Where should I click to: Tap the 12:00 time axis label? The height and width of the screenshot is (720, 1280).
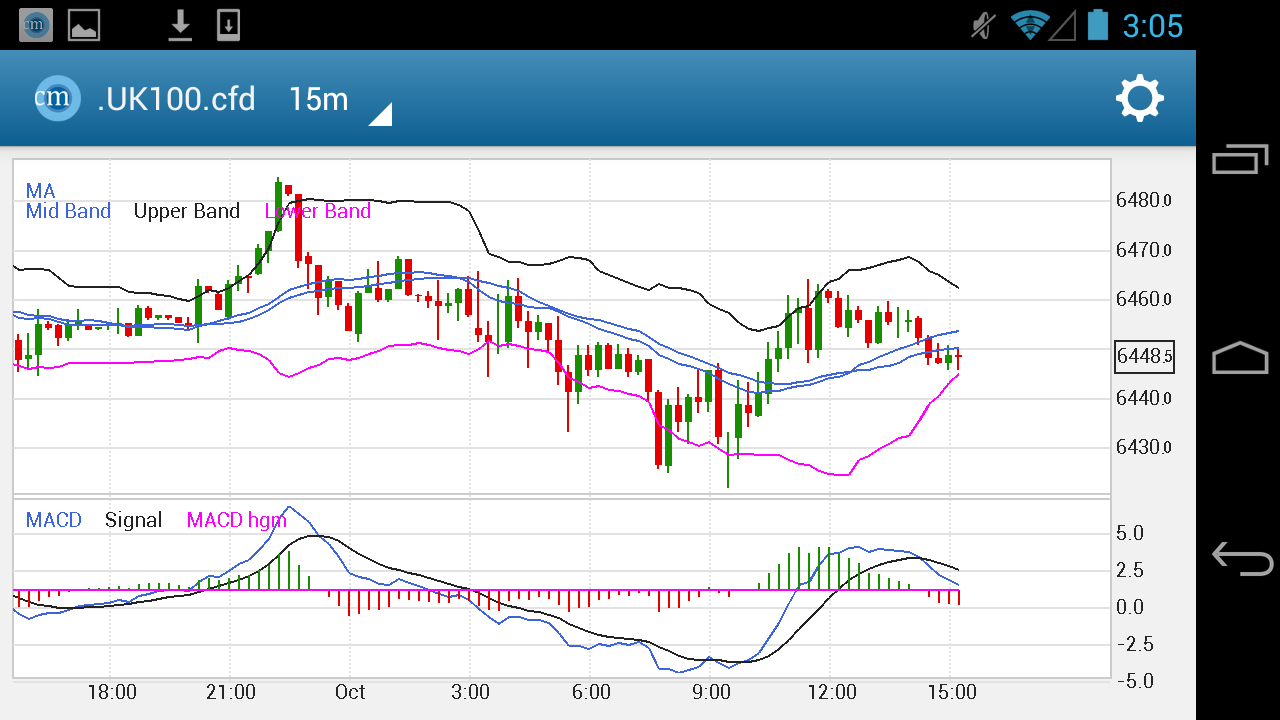832,692
